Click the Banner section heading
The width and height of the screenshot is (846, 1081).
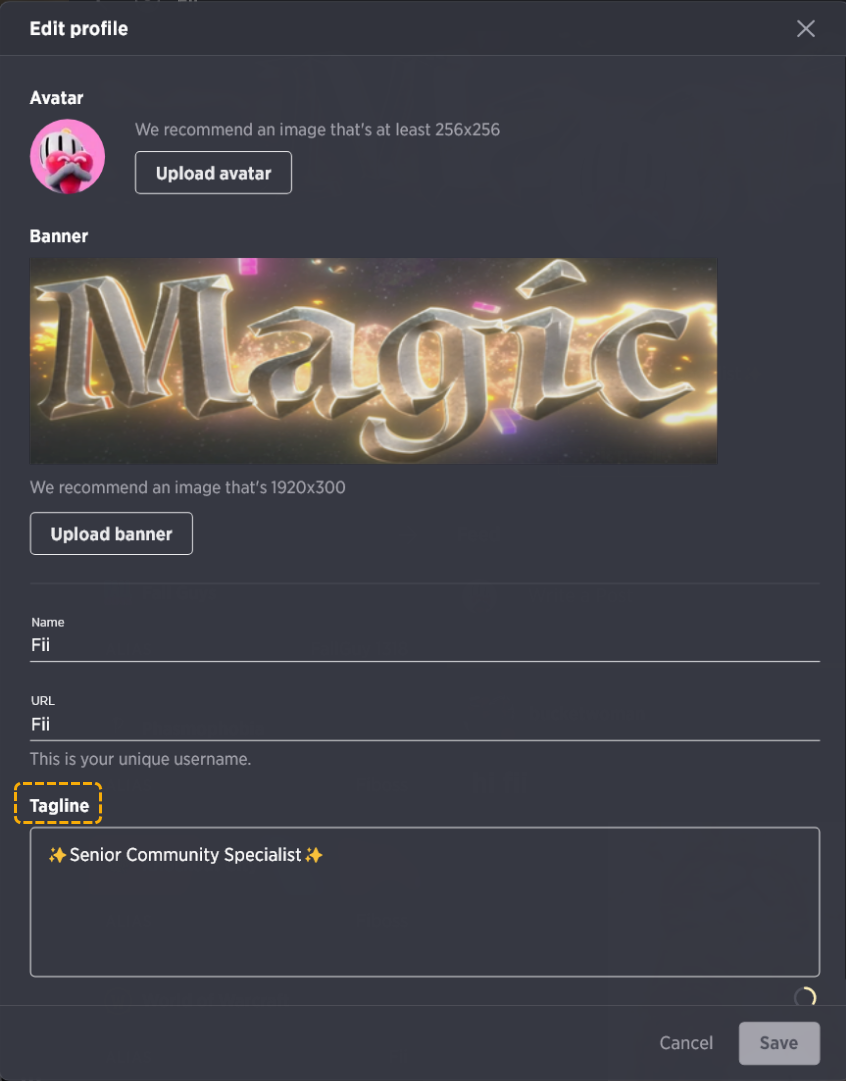click(x=59, y=236)
